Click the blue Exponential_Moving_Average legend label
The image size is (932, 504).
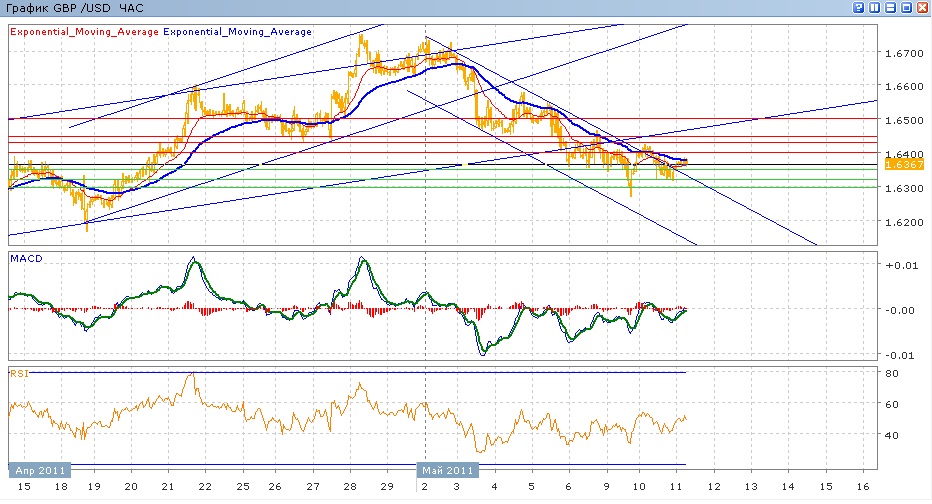(238, 32)
